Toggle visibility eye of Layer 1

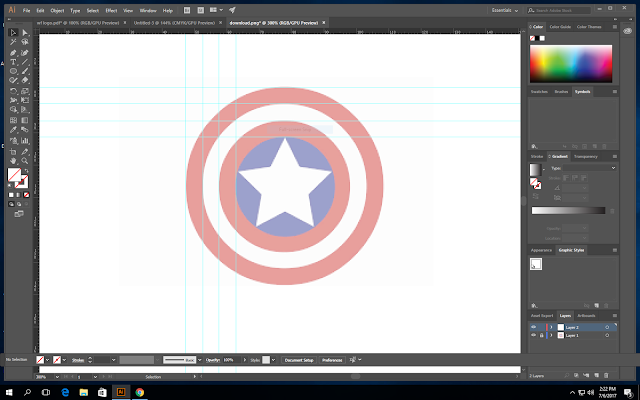point(533,335)
